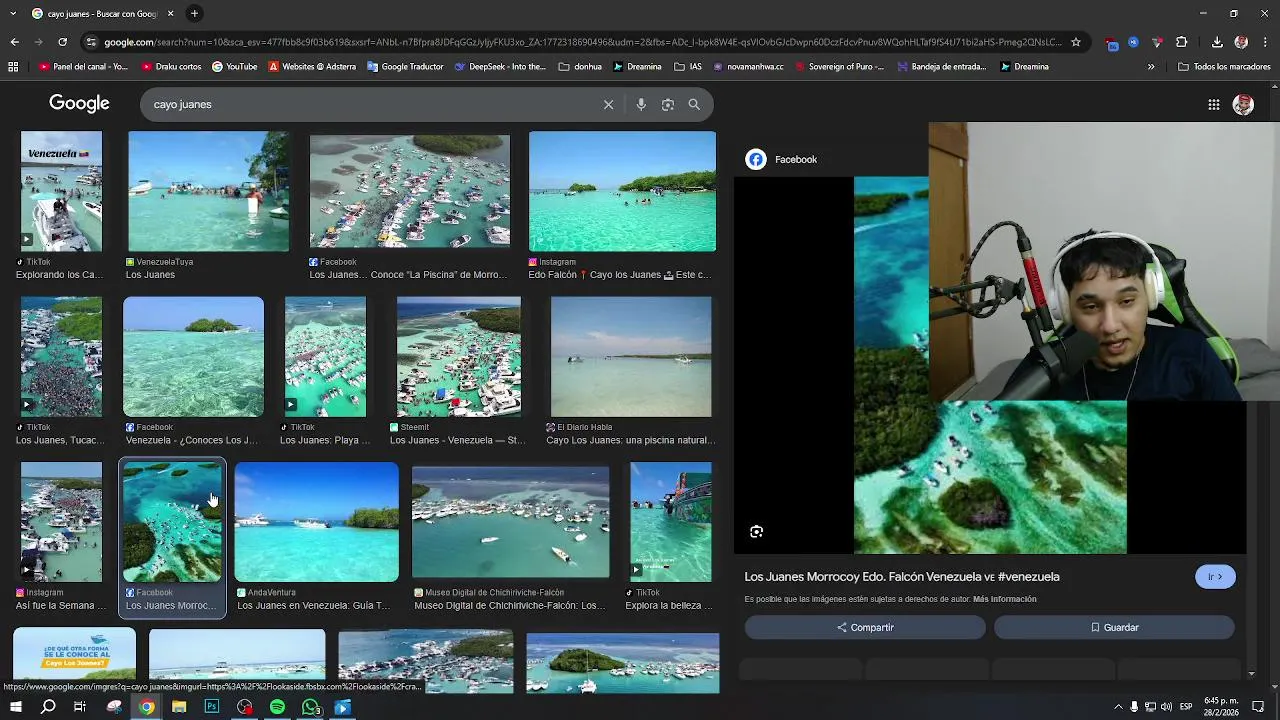The image size is (1280, 720).
Task: Open the donhua bookmark folder
Action: [x=580, y=67]
